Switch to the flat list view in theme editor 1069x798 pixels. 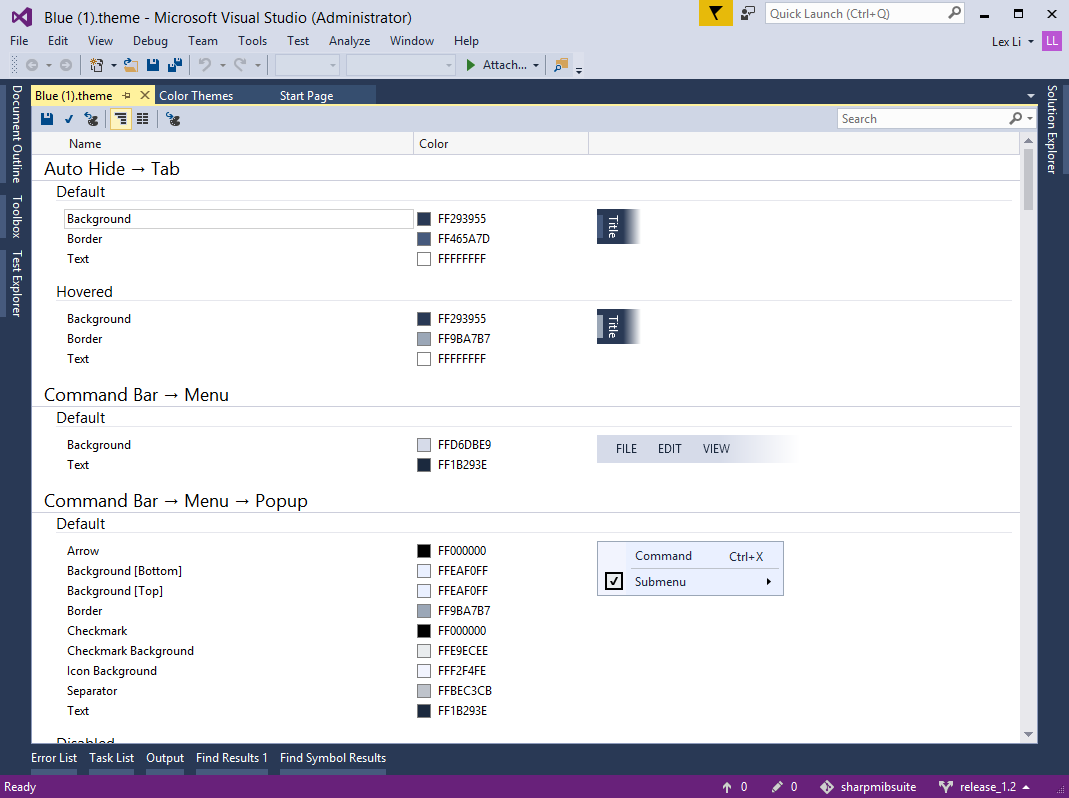tap(143, 118)
